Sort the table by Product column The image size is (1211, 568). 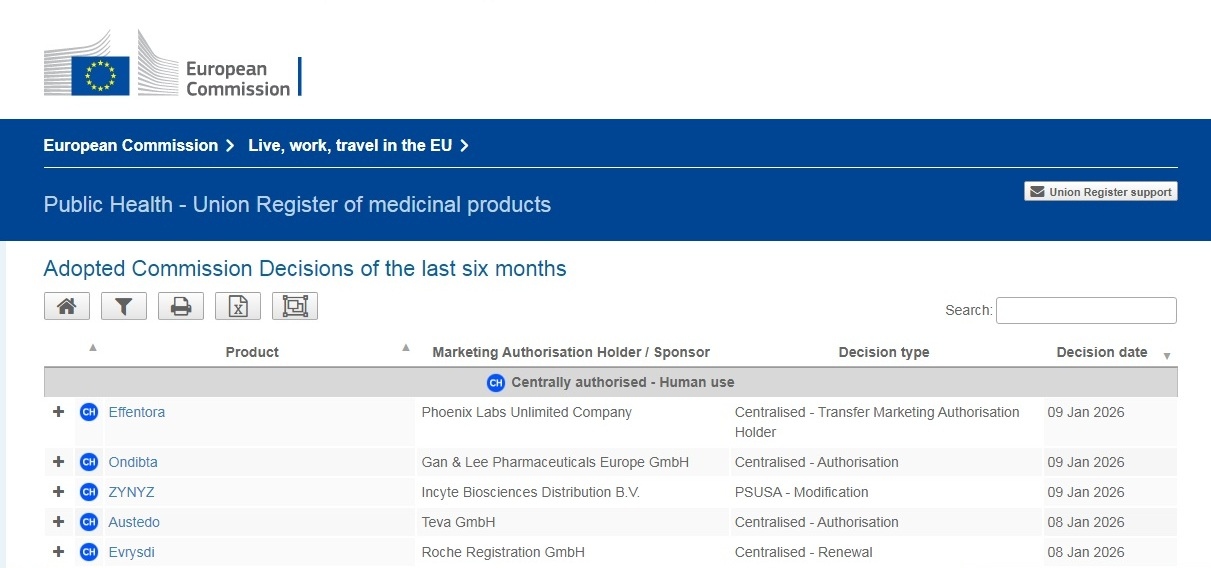coord(252,352)
